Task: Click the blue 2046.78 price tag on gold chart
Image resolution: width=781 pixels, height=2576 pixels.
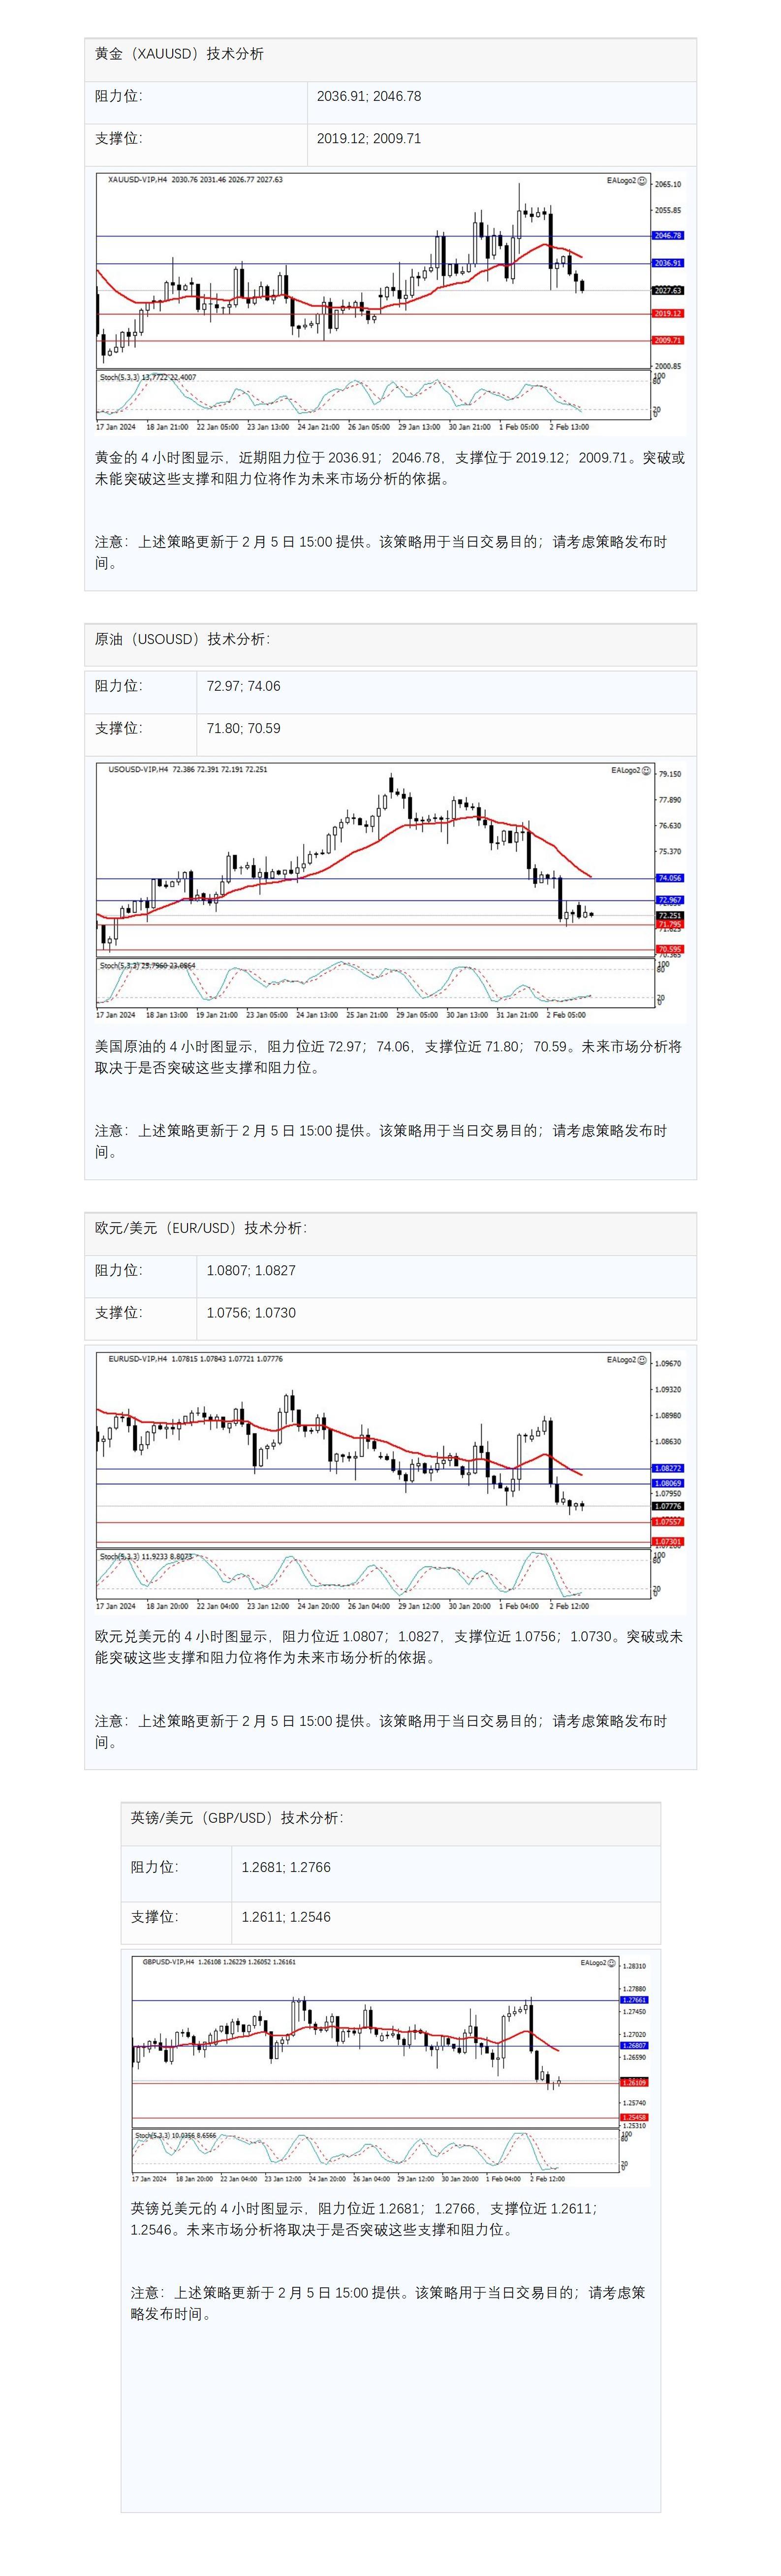Action: tap(668, 236)
